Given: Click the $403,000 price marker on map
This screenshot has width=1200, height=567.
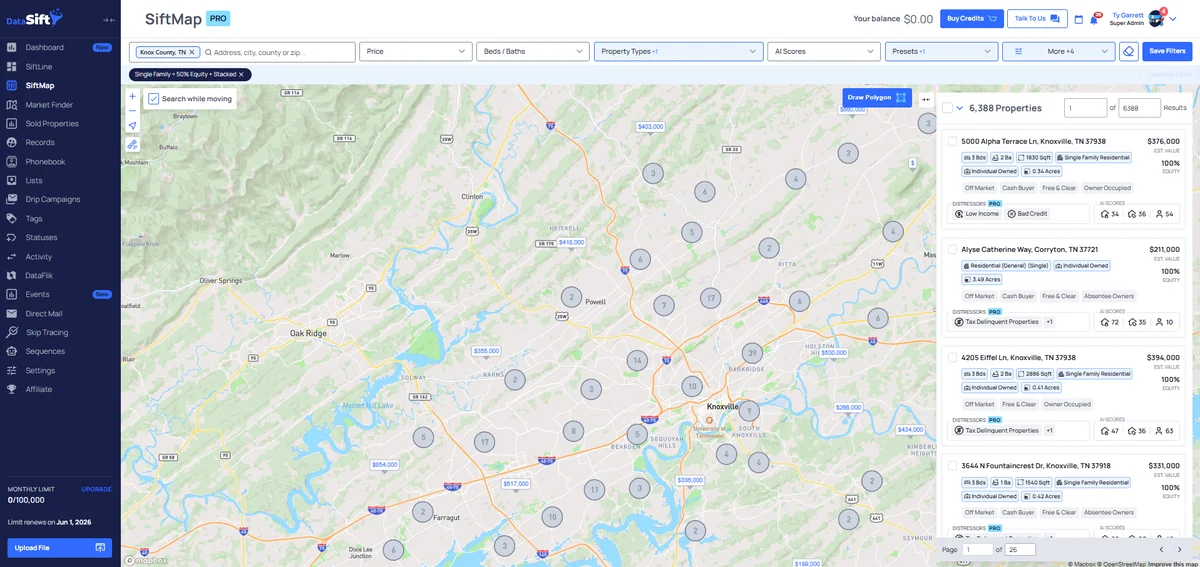Looking at the screenshot, I should [651, 127].
